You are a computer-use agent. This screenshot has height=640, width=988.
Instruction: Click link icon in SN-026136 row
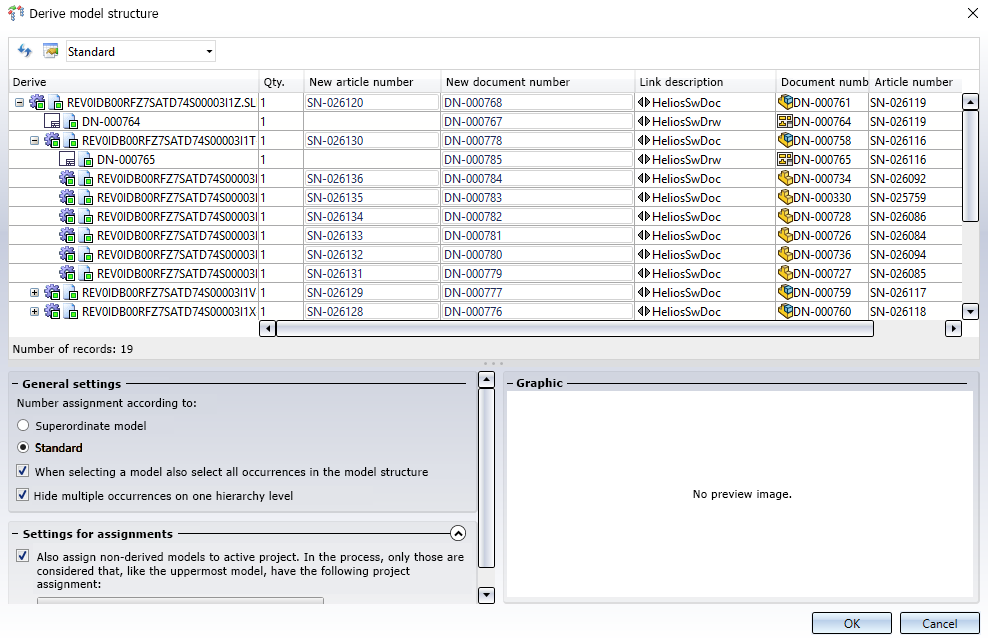point(643,179)
